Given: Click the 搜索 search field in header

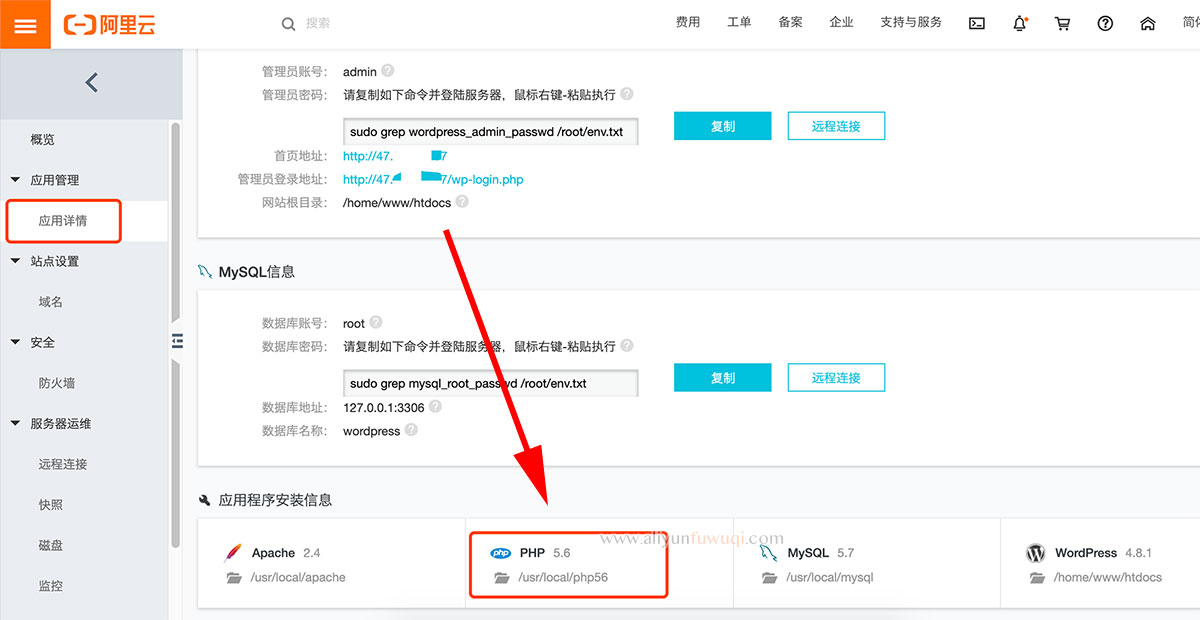Looking at the screenshot, I should 400,23.
